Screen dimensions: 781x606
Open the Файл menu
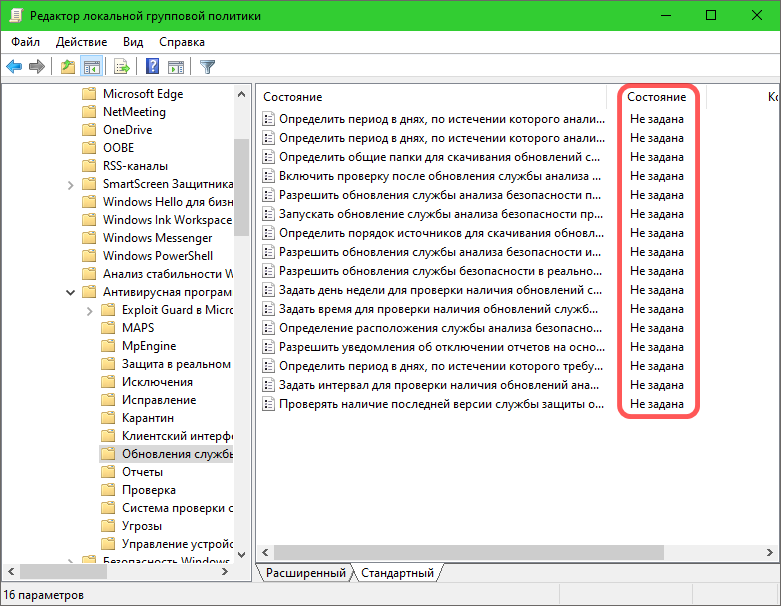26,42
